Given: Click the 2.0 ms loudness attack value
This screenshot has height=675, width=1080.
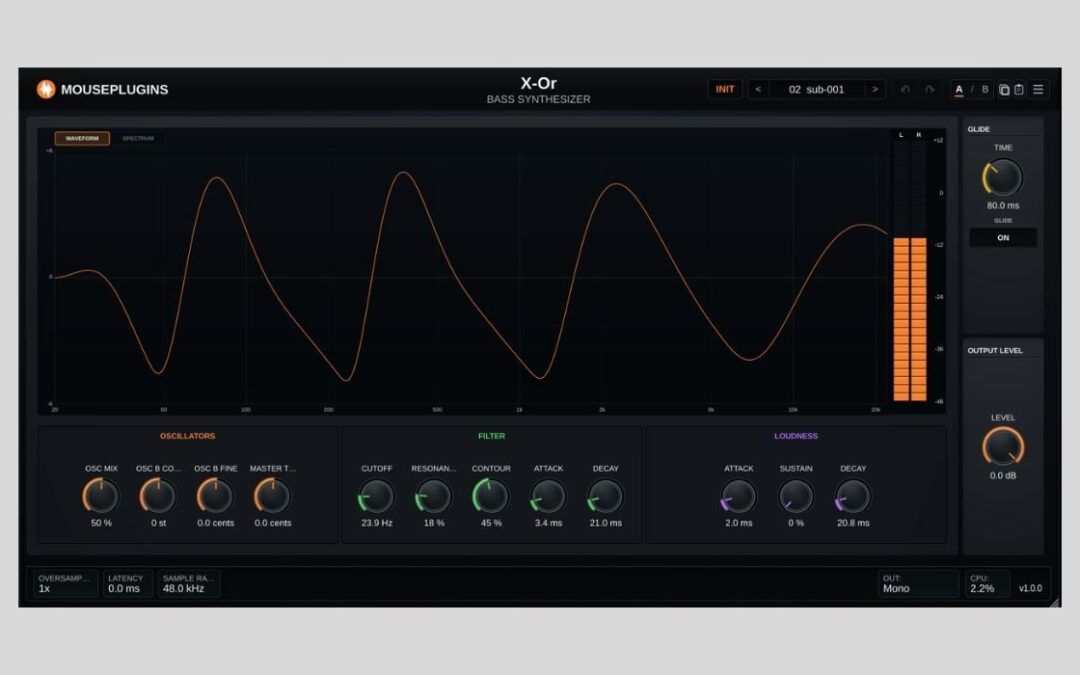Looking at the screenshot, I should point(738,523).
